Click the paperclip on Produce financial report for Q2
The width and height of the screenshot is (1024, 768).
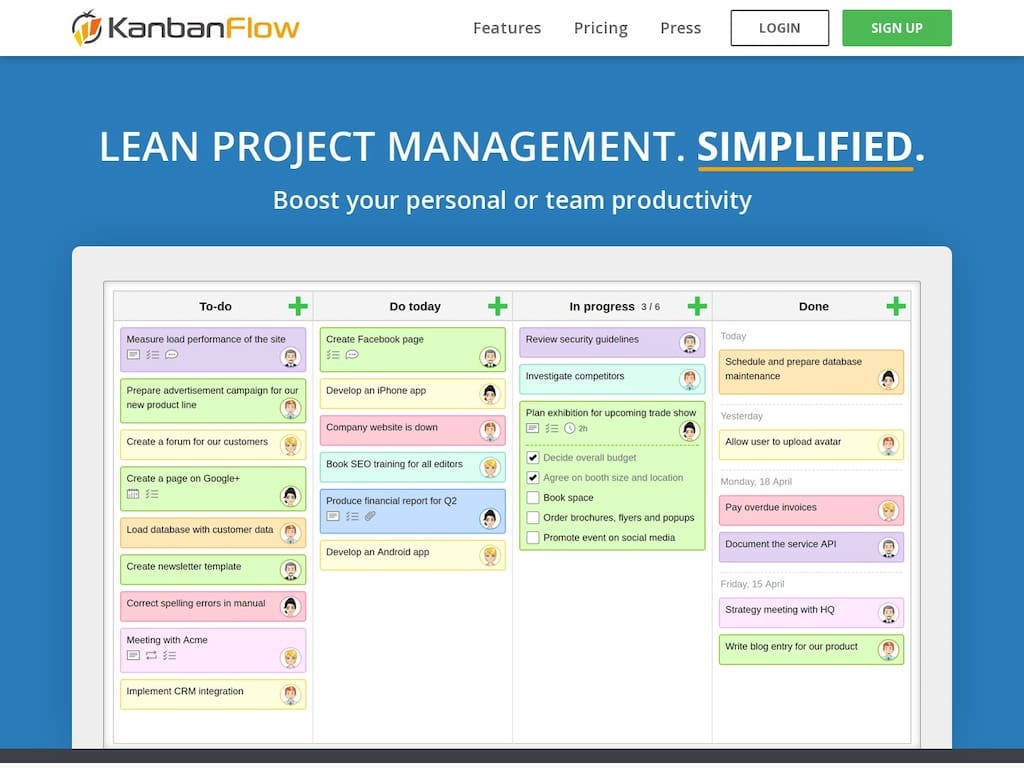(369, 517)
